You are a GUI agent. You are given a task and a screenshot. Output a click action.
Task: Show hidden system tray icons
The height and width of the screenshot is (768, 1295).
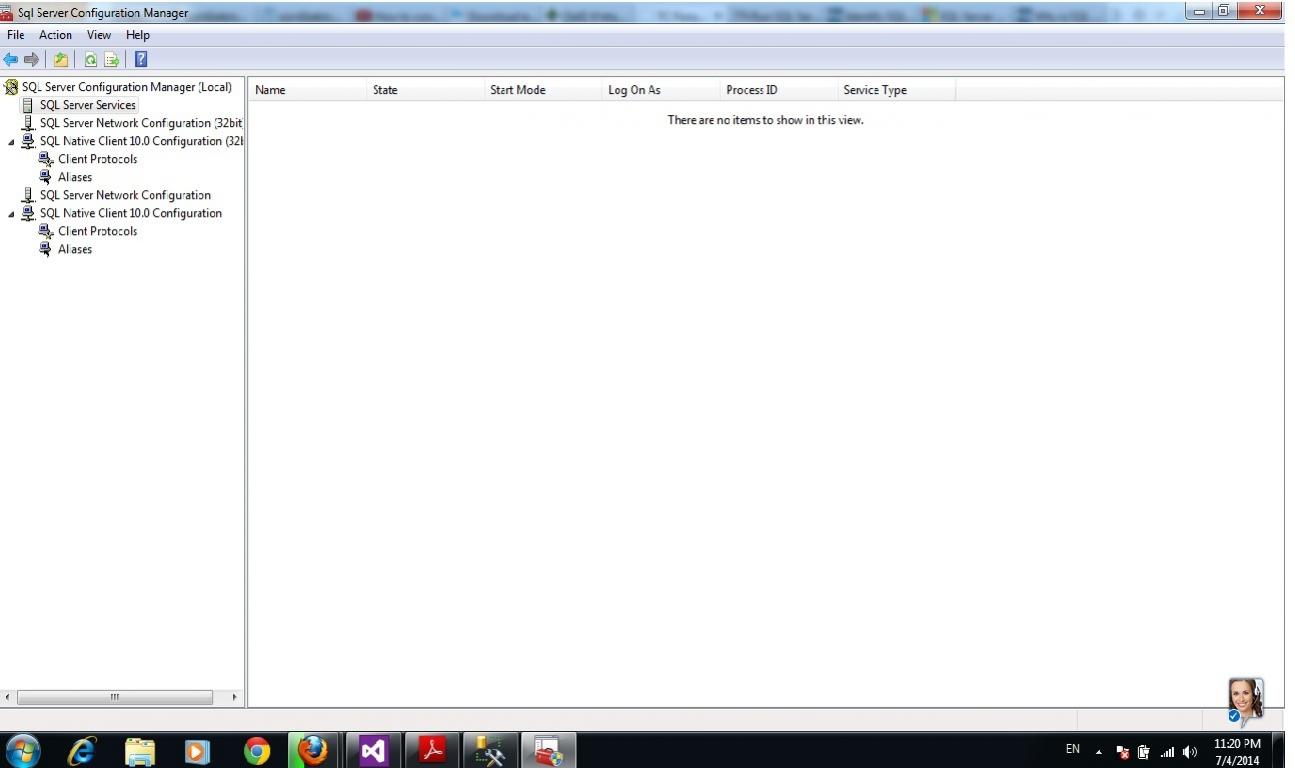1099,751
